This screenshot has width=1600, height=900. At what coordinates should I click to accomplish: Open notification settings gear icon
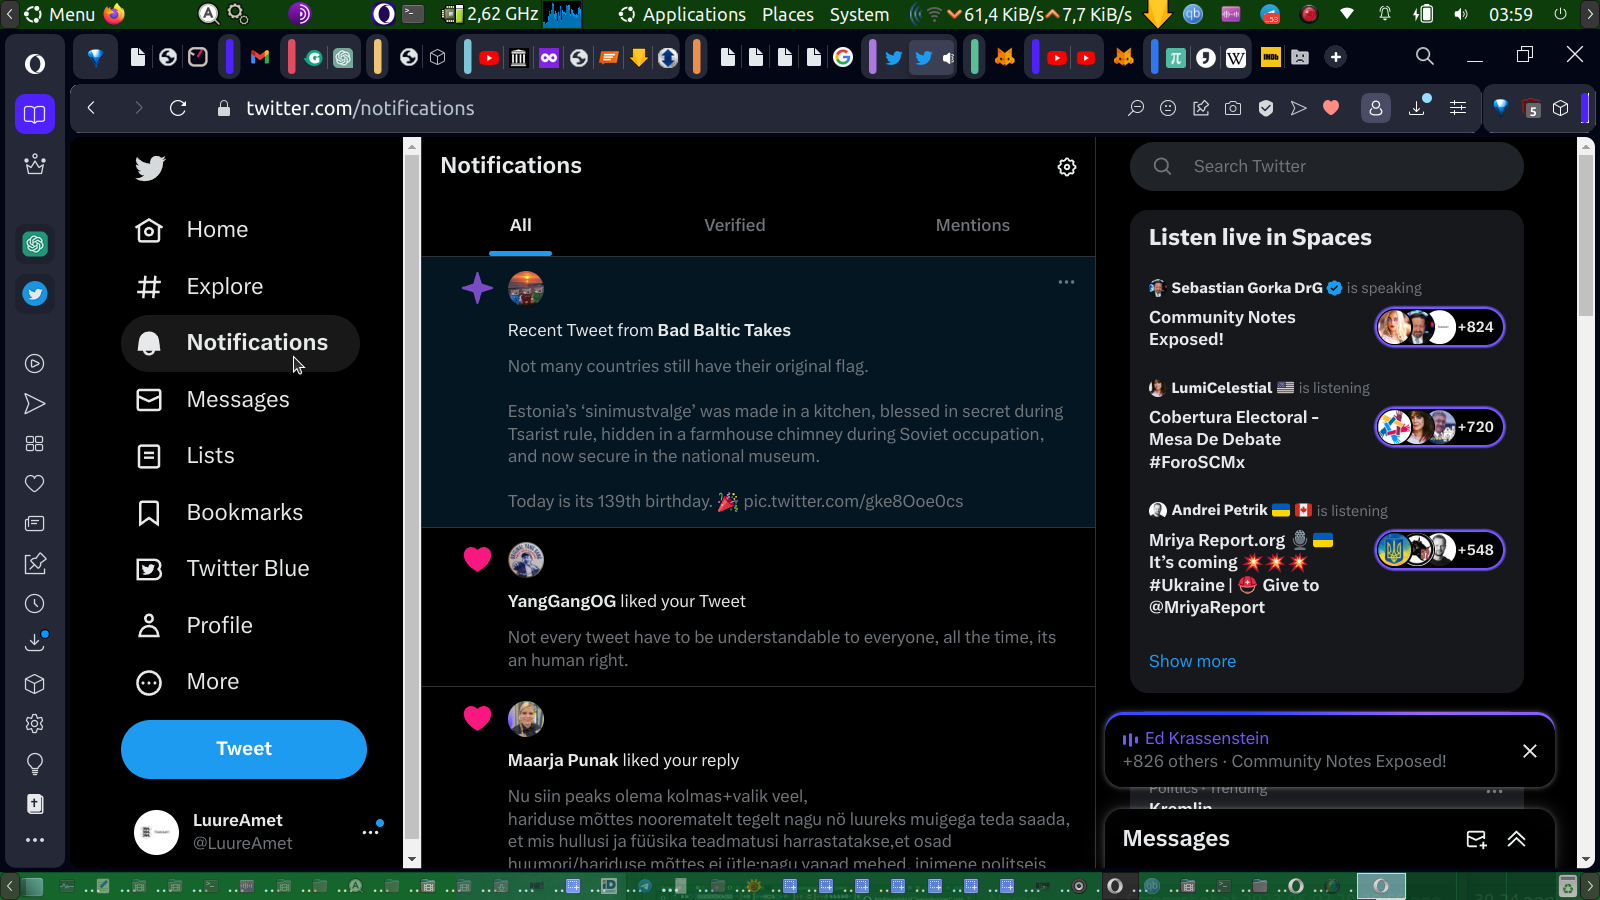coord(1067,167)
